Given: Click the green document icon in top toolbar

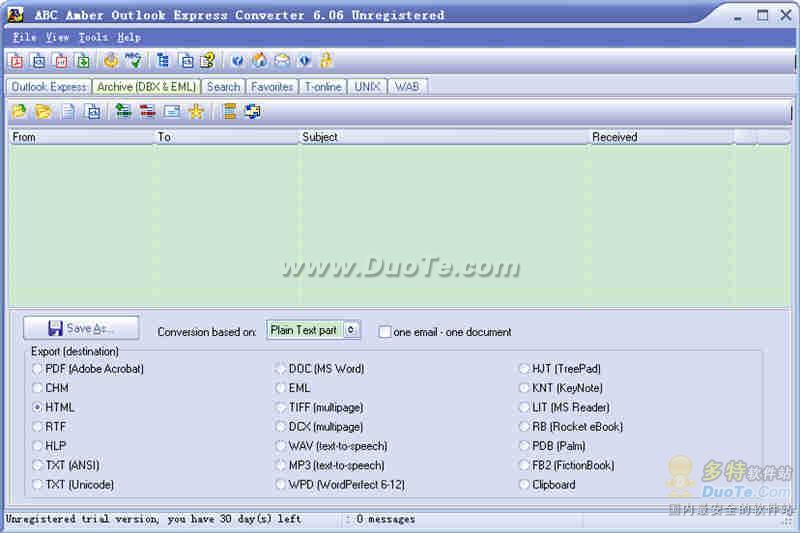Looking at the screenshot, I should coord(83,61).
